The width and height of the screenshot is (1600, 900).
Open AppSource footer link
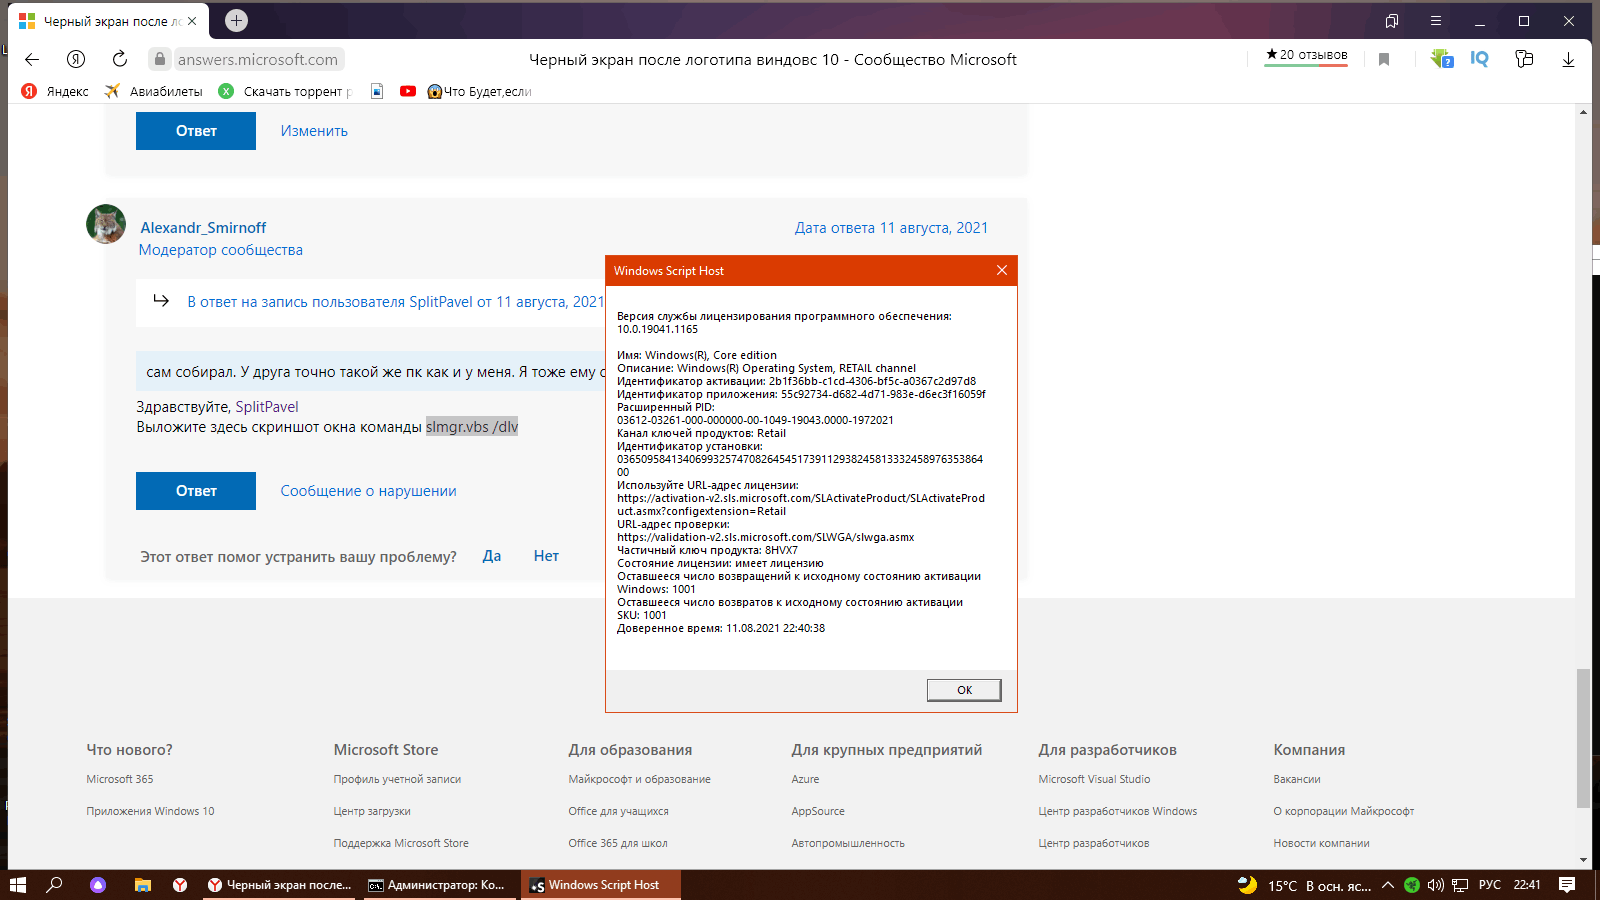coord(818,811)
